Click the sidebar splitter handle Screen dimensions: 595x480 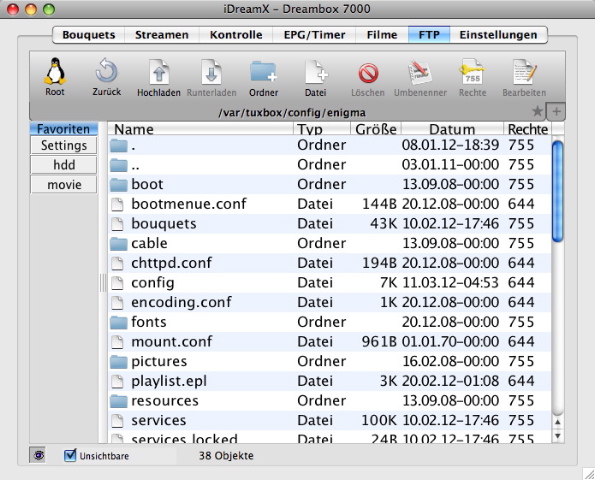point(102,283)
